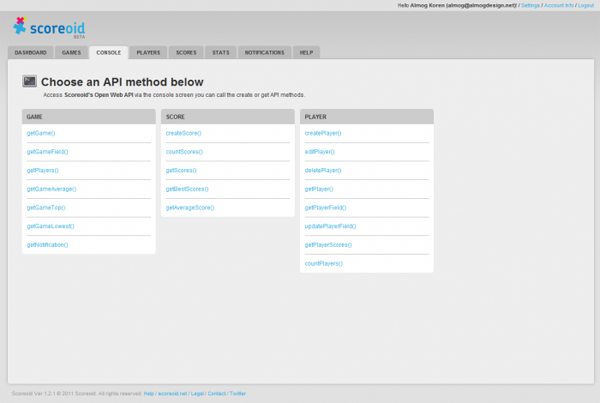Click the createPlayer() method
This screenshot has height=403, width=600.
[x=322, y=132]
